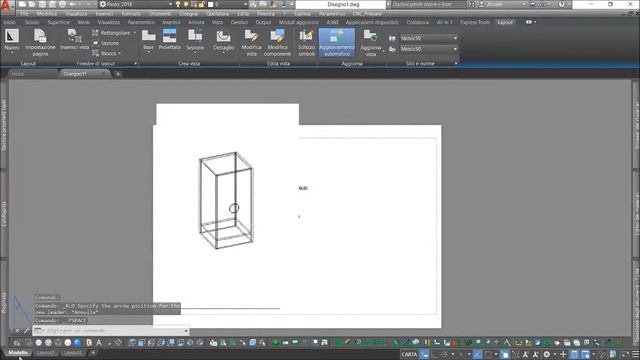The height and width of the screenshot is (360, 640).
Task: Click the Blocca viewport button
Action: point(105,53)
